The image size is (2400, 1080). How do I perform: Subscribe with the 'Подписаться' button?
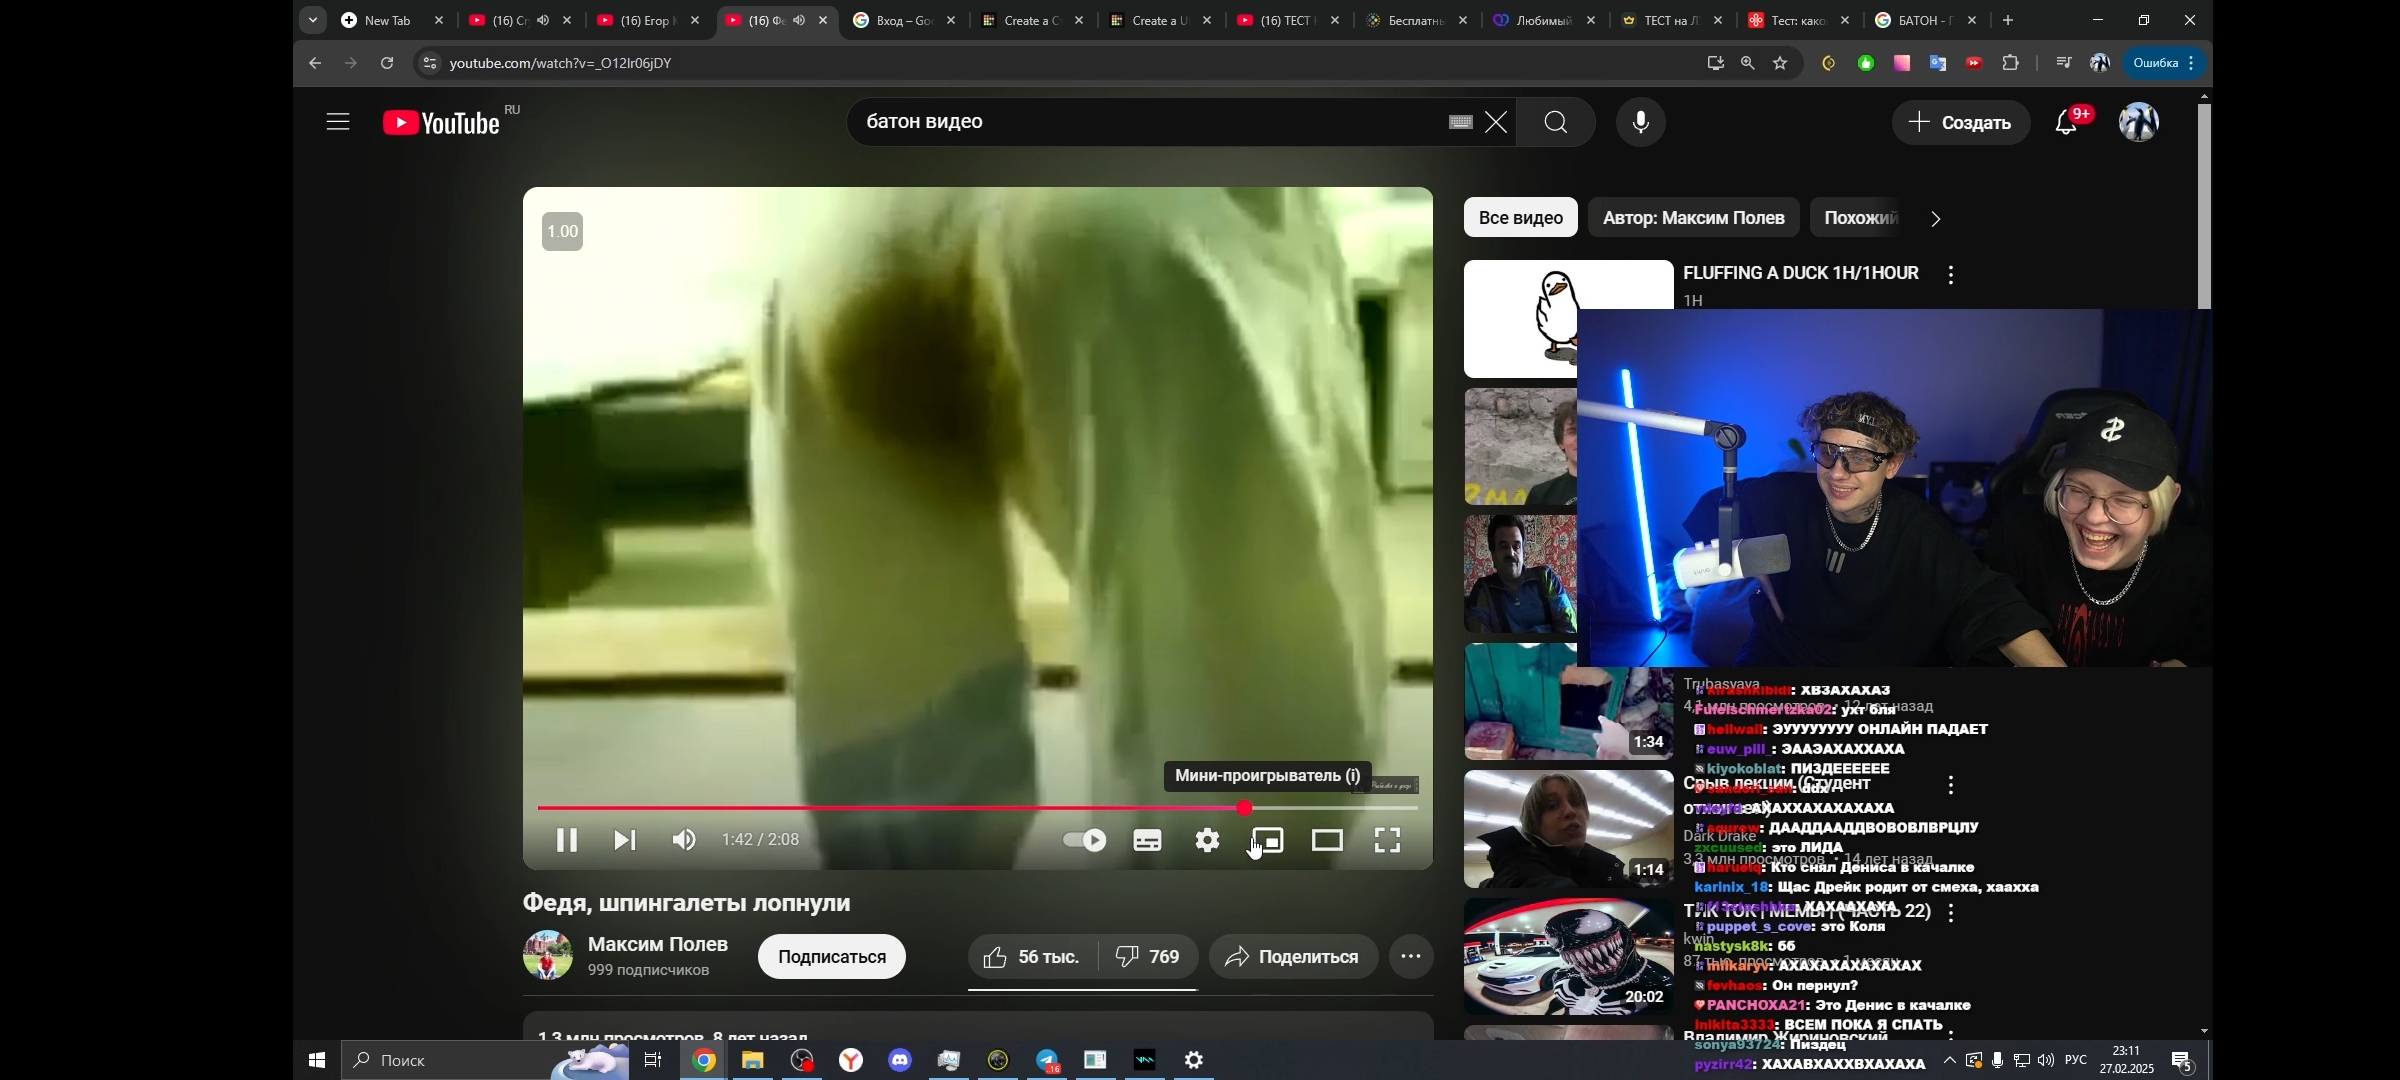click(x=832, y=957)
